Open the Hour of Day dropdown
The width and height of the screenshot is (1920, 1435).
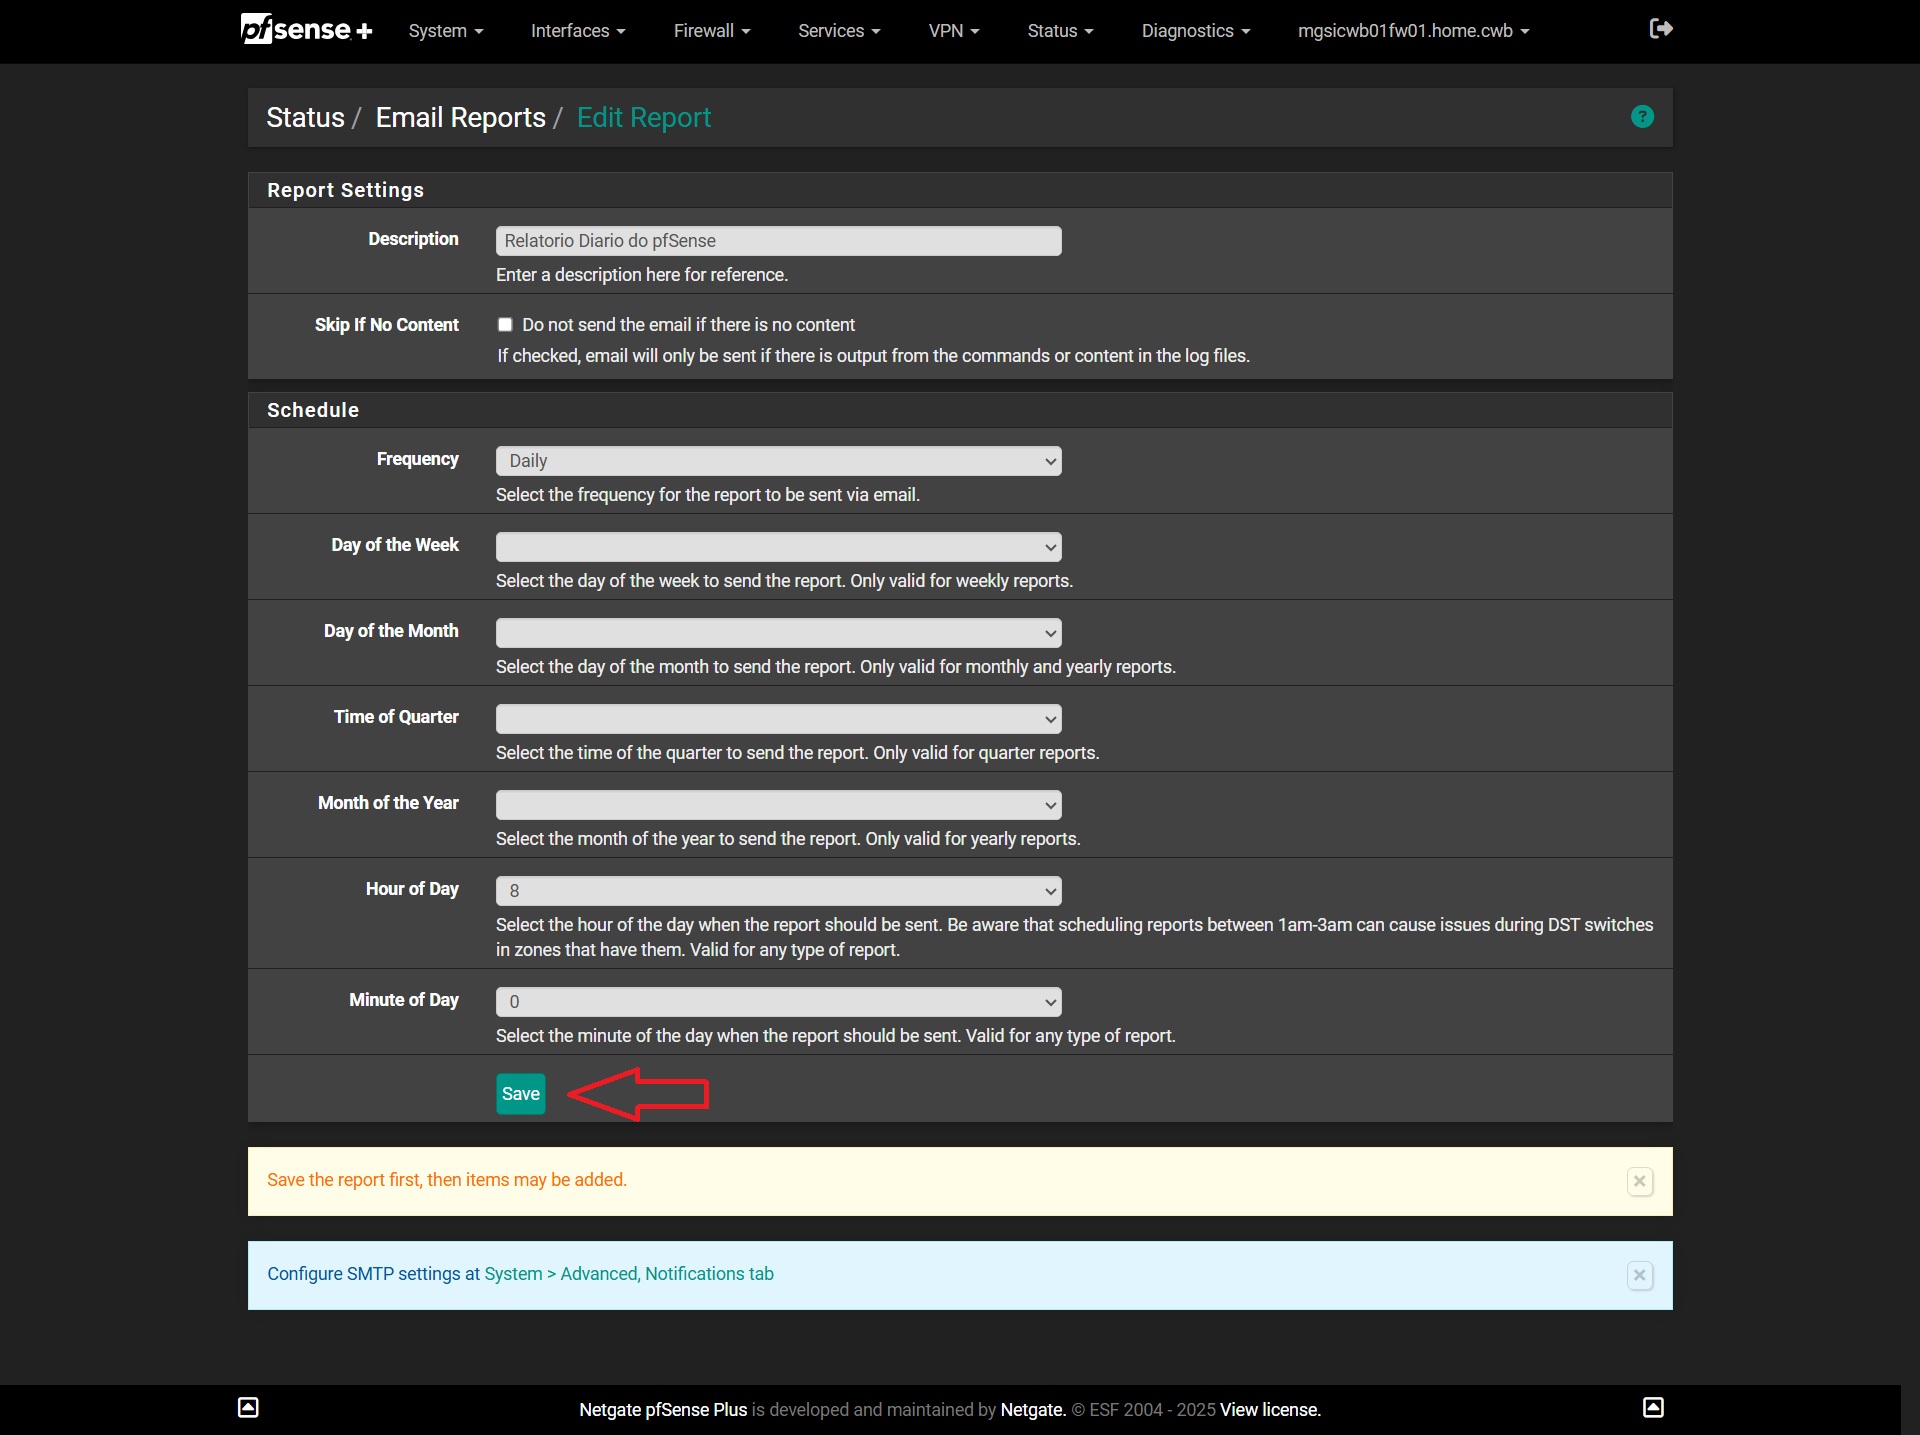coord(778,891)
